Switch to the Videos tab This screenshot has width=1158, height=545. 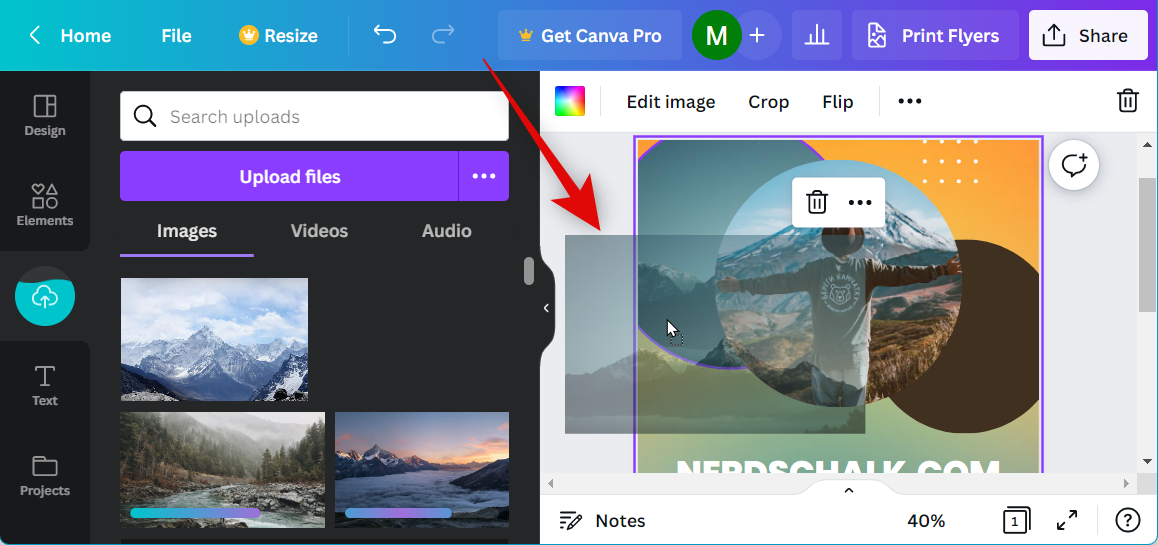coord(319,231)
